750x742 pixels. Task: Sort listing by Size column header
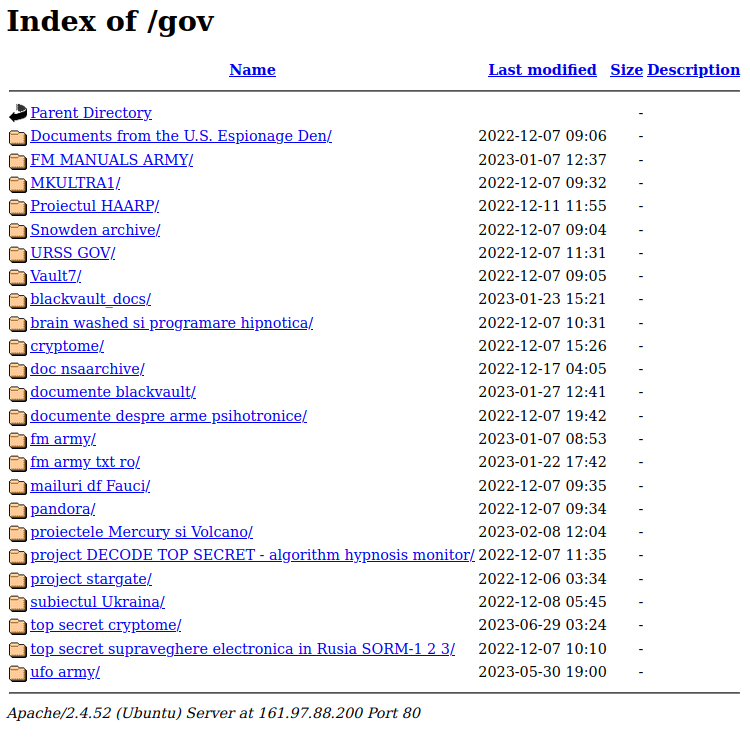pyautogui.click(x=627, y=70)
